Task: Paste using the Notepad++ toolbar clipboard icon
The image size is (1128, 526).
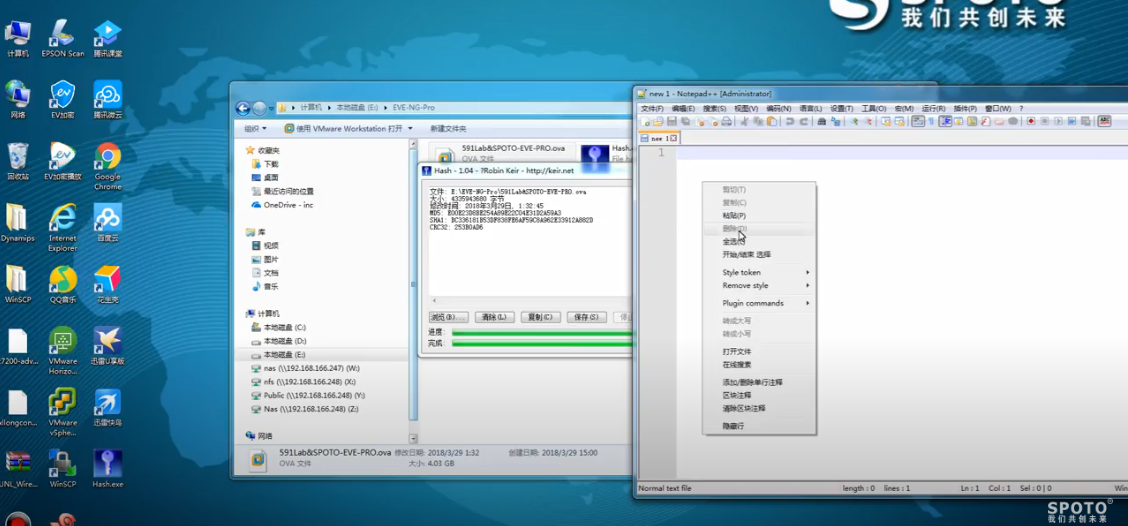Action: coord(771,121)
